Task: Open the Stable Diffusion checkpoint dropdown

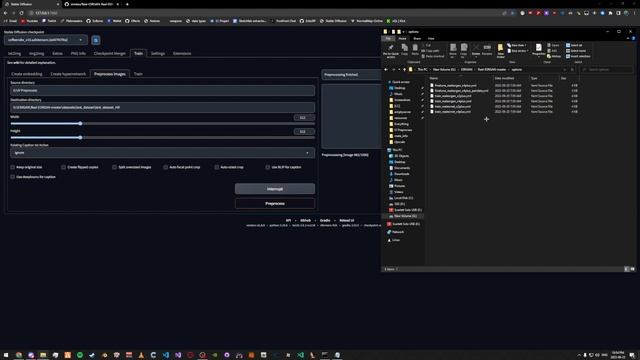Action: pos(46,40)
